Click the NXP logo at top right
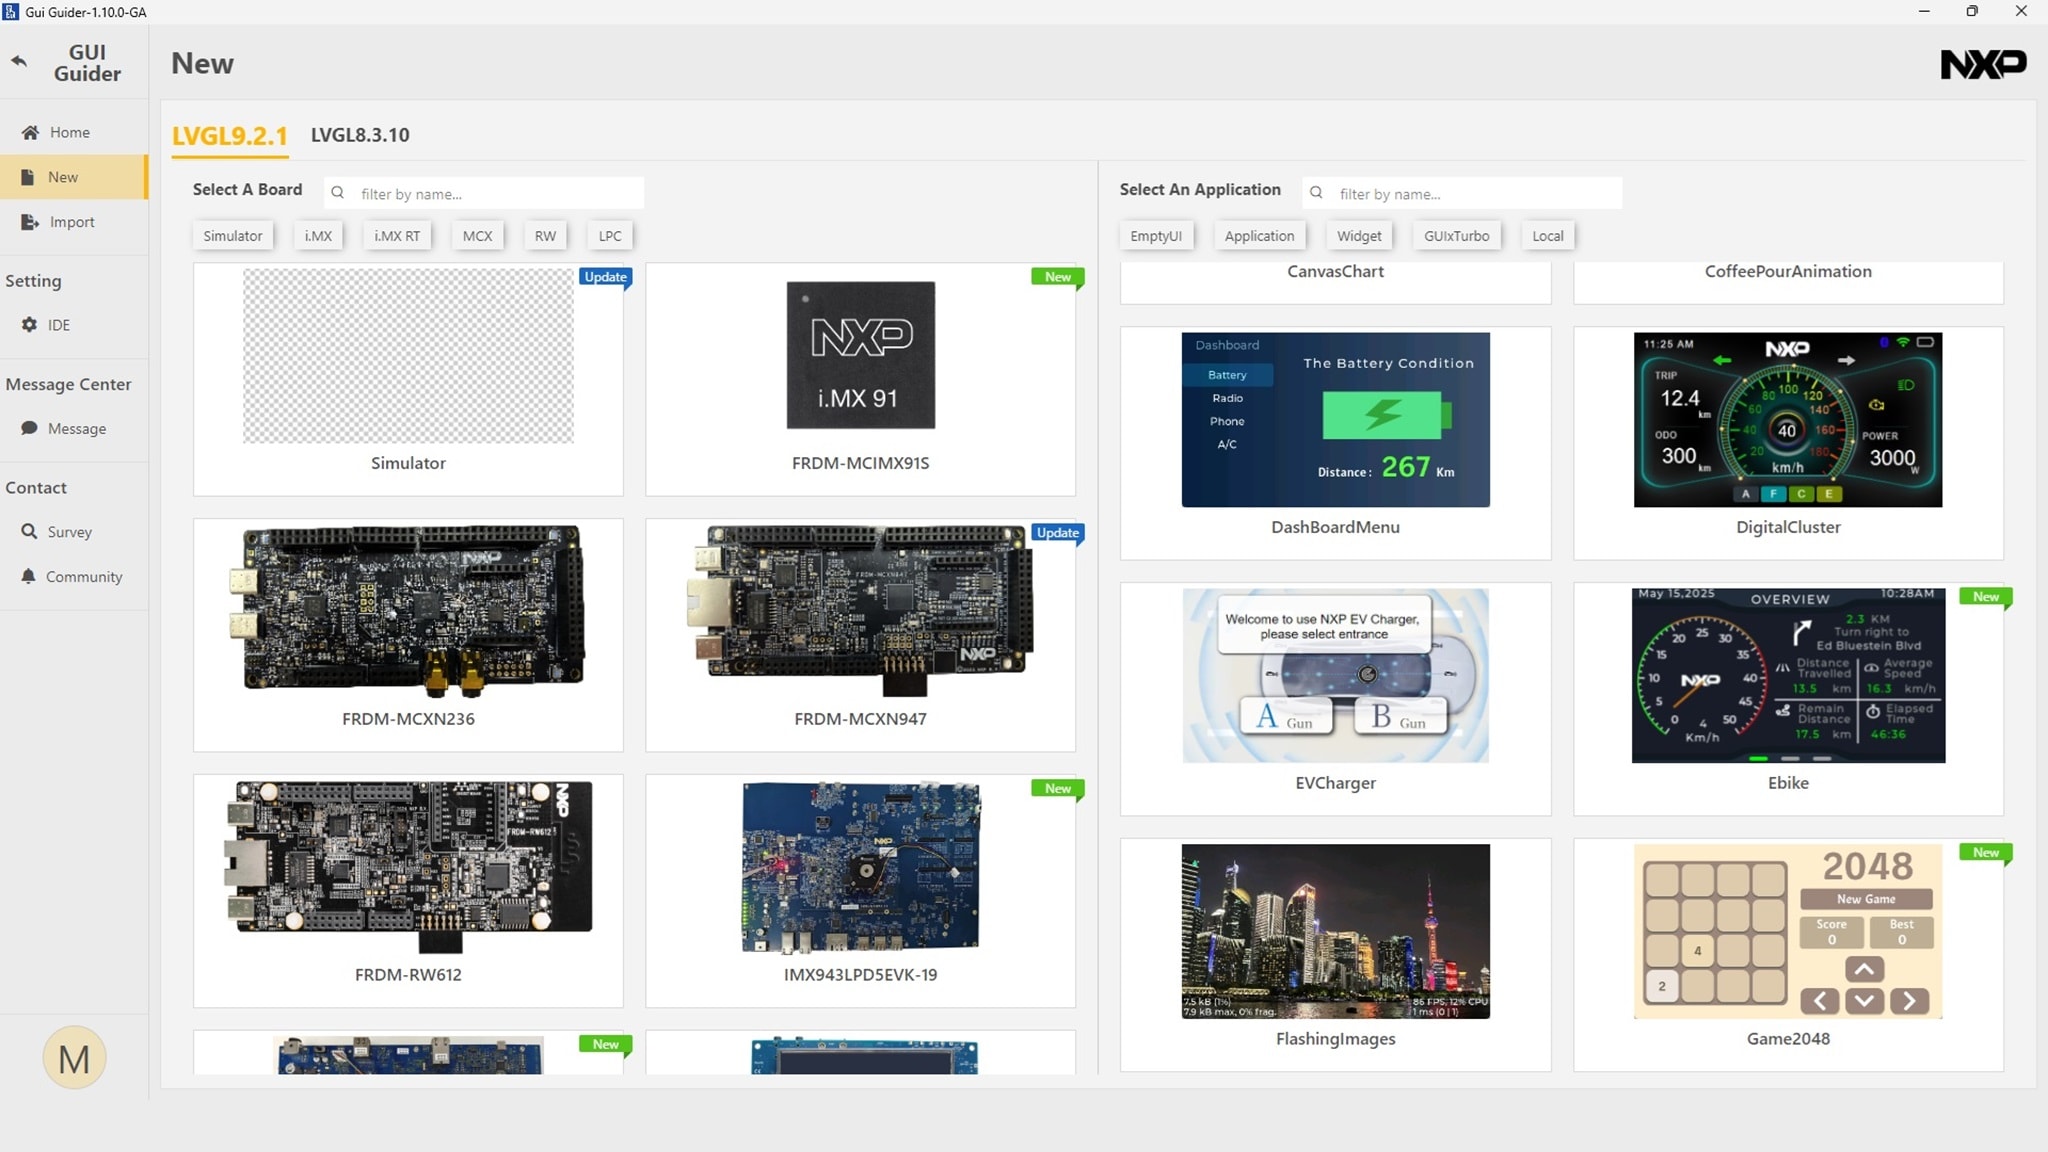This screenshot has width=2048, height=1152. tap(1983, 64)
